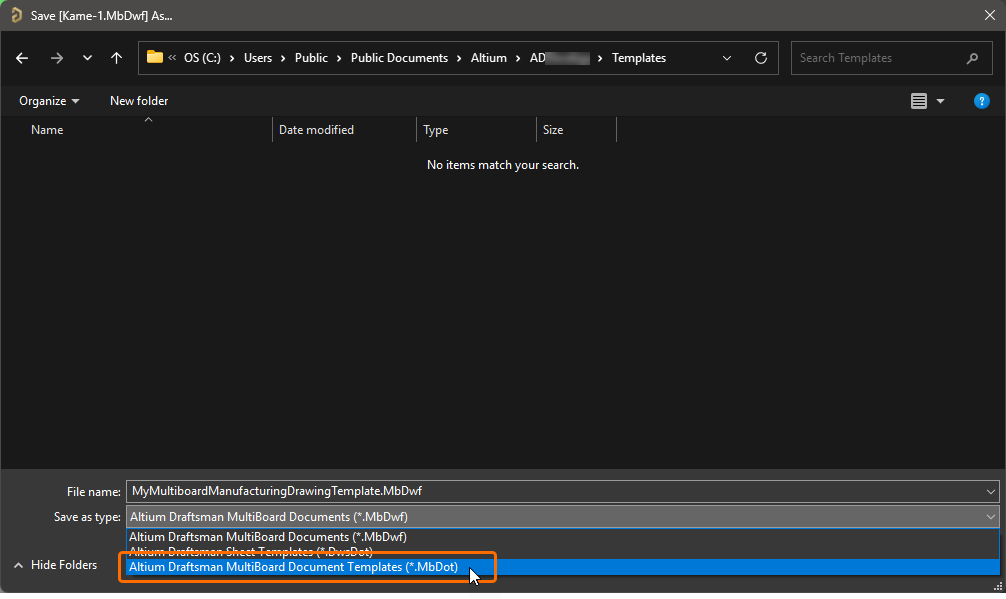Sort by the Type column
This screenshot has width=1006, height=599.
[436, 130]
